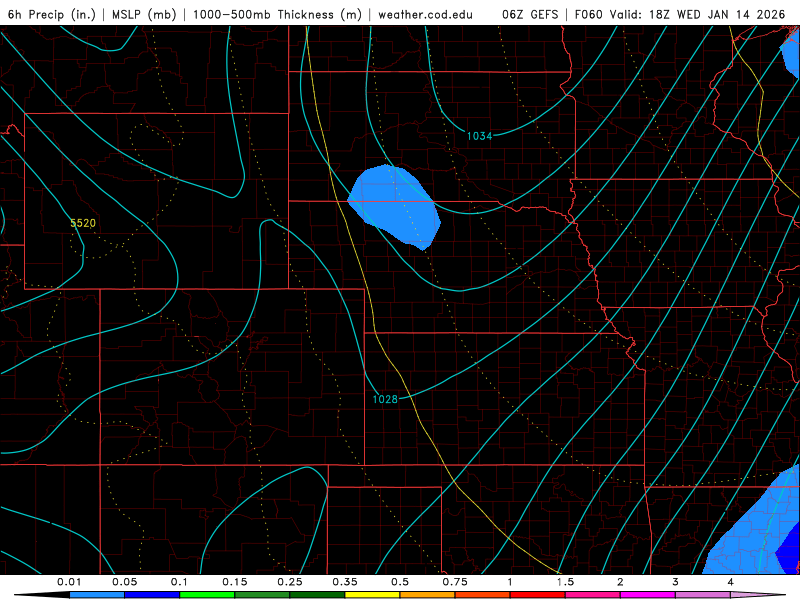800x600 pixels.
Task: Select the red 1–1.5 color bar segment
Action: 538,595
